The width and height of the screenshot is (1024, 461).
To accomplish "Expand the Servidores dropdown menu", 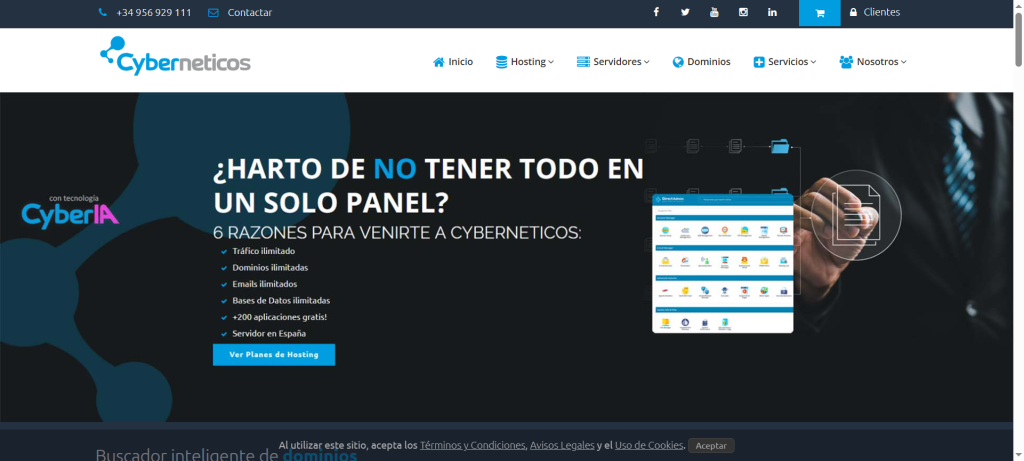I will pos(613,62).
